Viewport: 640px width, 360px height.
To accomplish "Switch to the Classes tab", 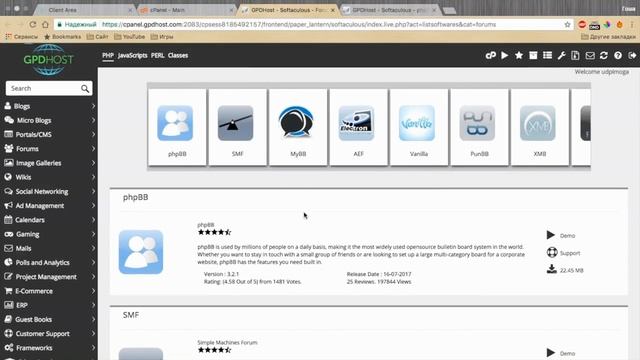I will tap(178, 56).
